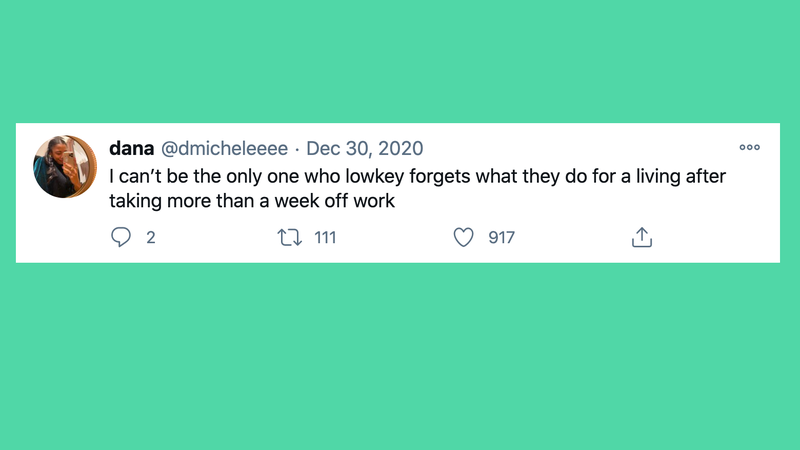Click the word "lowkey" in the tweet
Image resolution: width=800 pixels, height=450 pixels.
[370, 175]
